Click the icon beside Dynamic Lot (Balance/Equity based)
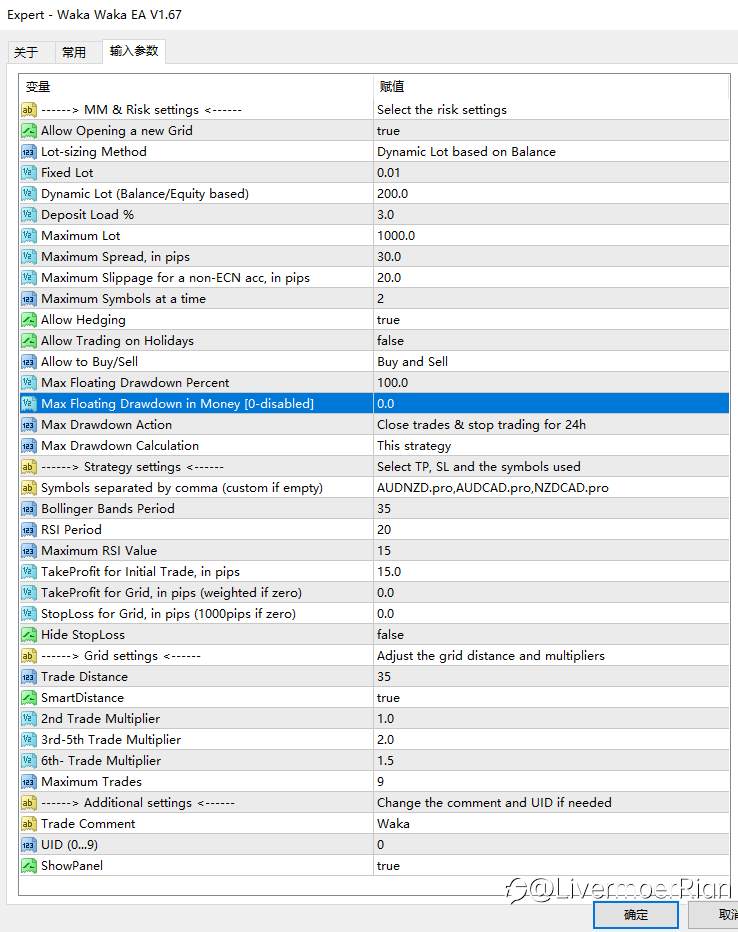The height and width of the screenshot is (932, 738). [x=29, y=194]
